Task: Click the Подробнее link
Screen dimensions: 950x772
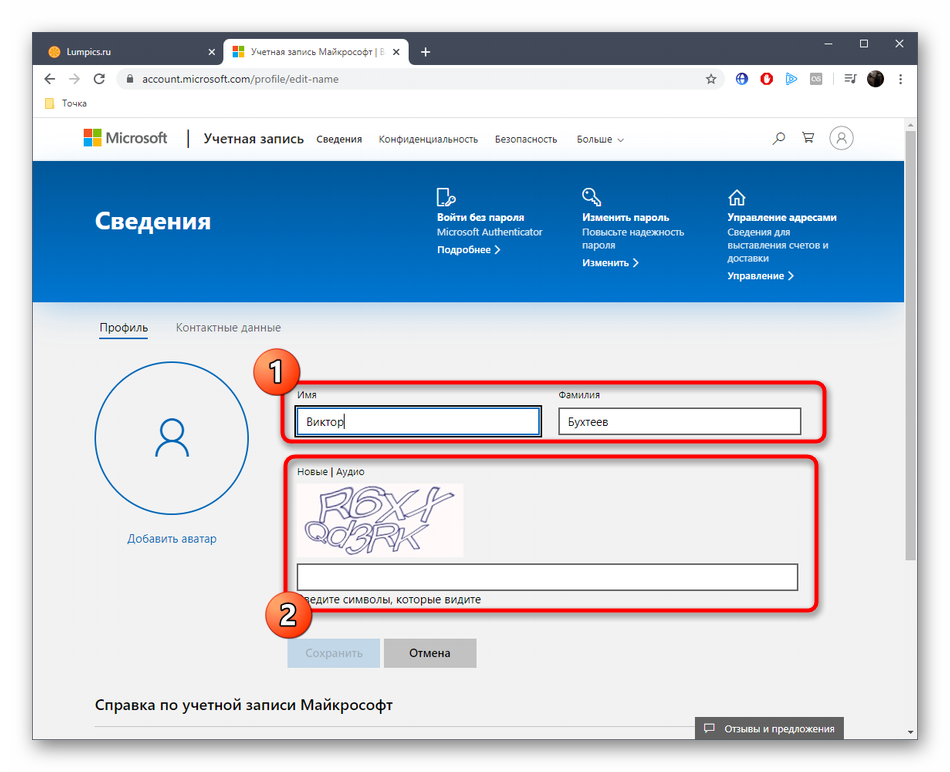Action: pos(468,250)
